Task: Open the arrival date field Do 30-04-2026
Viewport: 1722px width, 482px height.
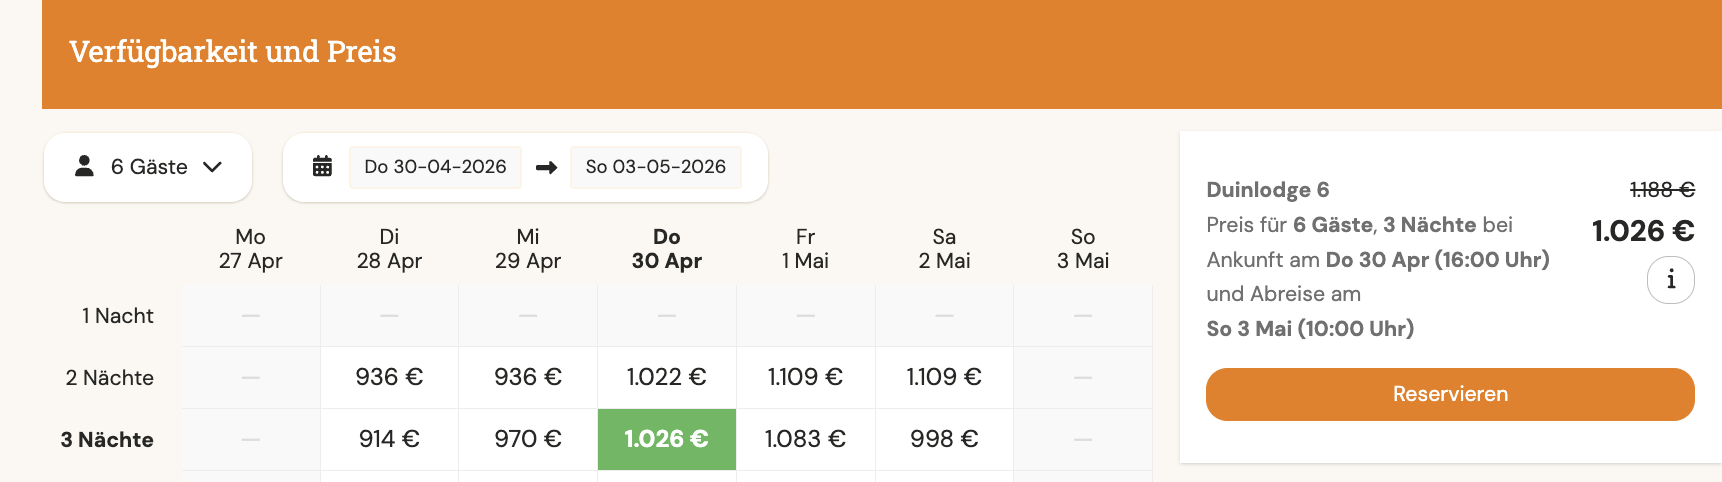Action: pos(435,167)
